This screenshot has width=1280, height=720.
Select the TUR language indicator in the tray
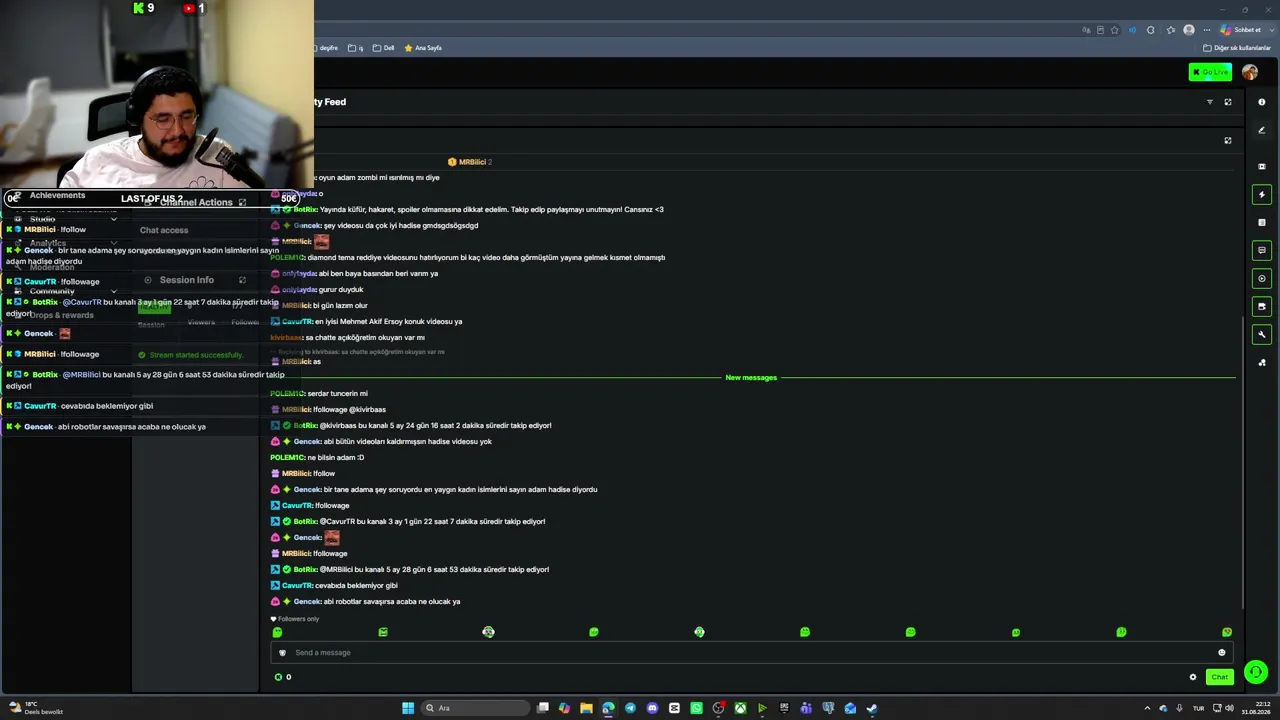tap(1198, 708)
